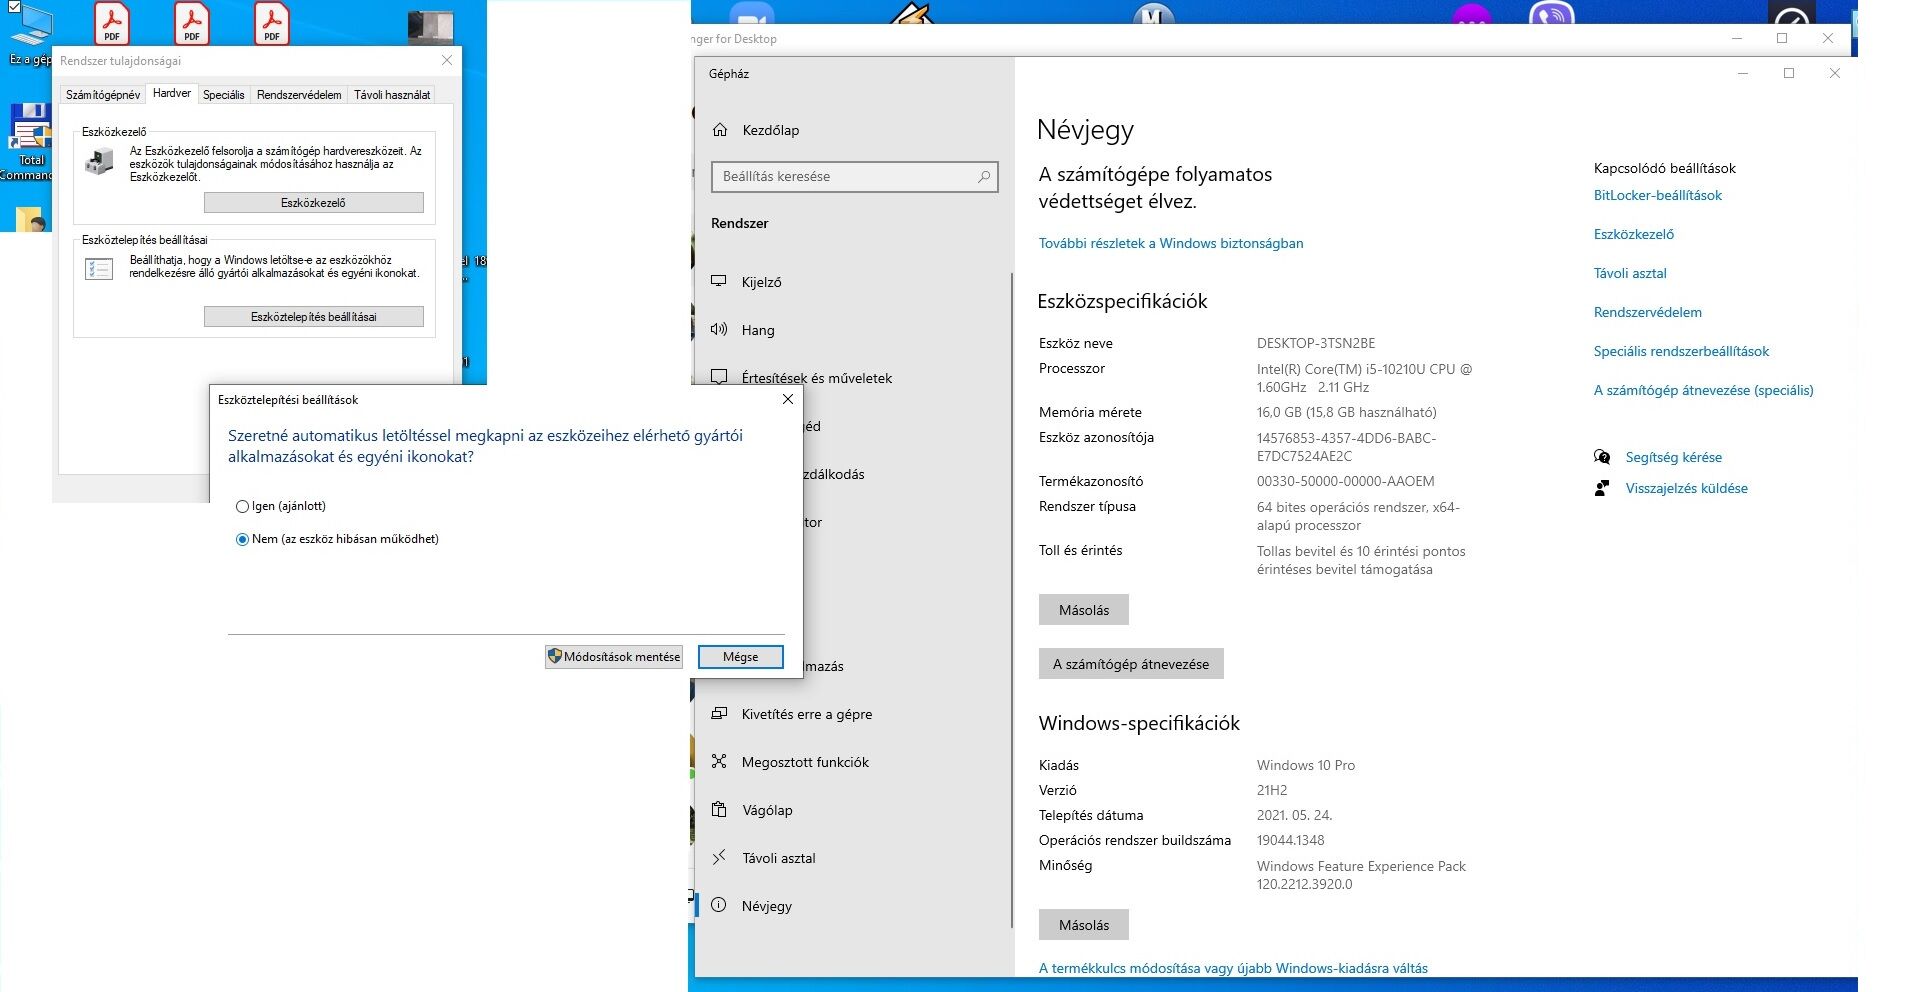
Task: Click the Eszköztelepítés beállításai button
Action: pos(313,317)
